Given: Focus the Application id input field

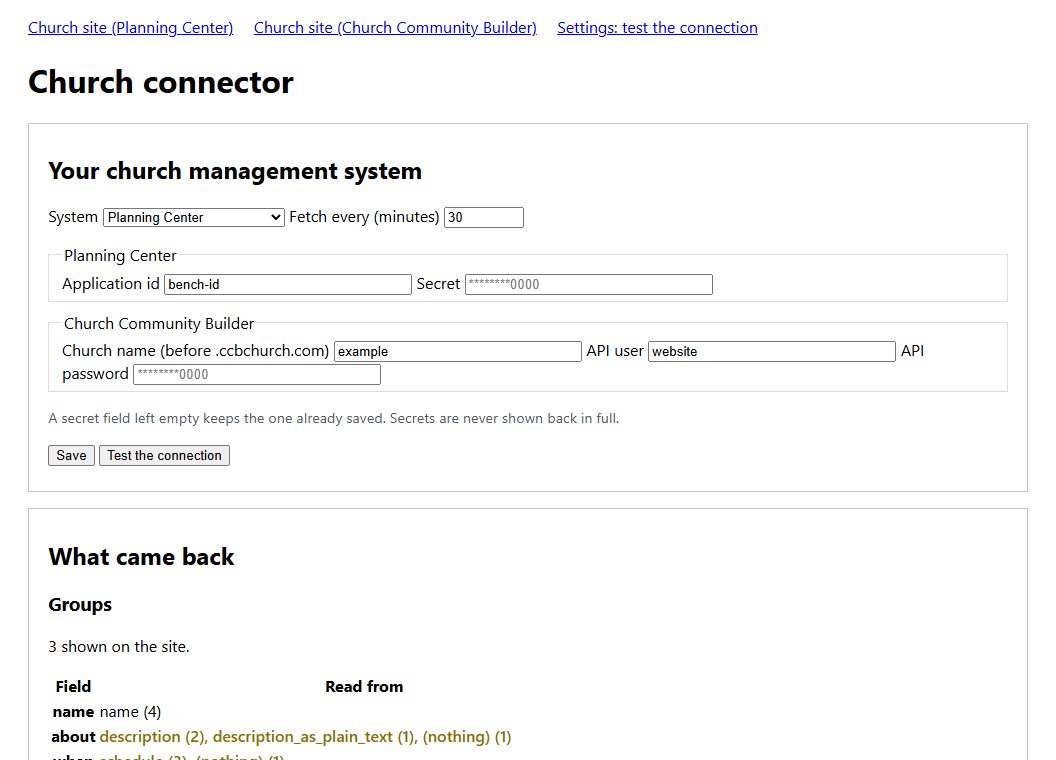Looking at the screenshot, I should [288, 284].
